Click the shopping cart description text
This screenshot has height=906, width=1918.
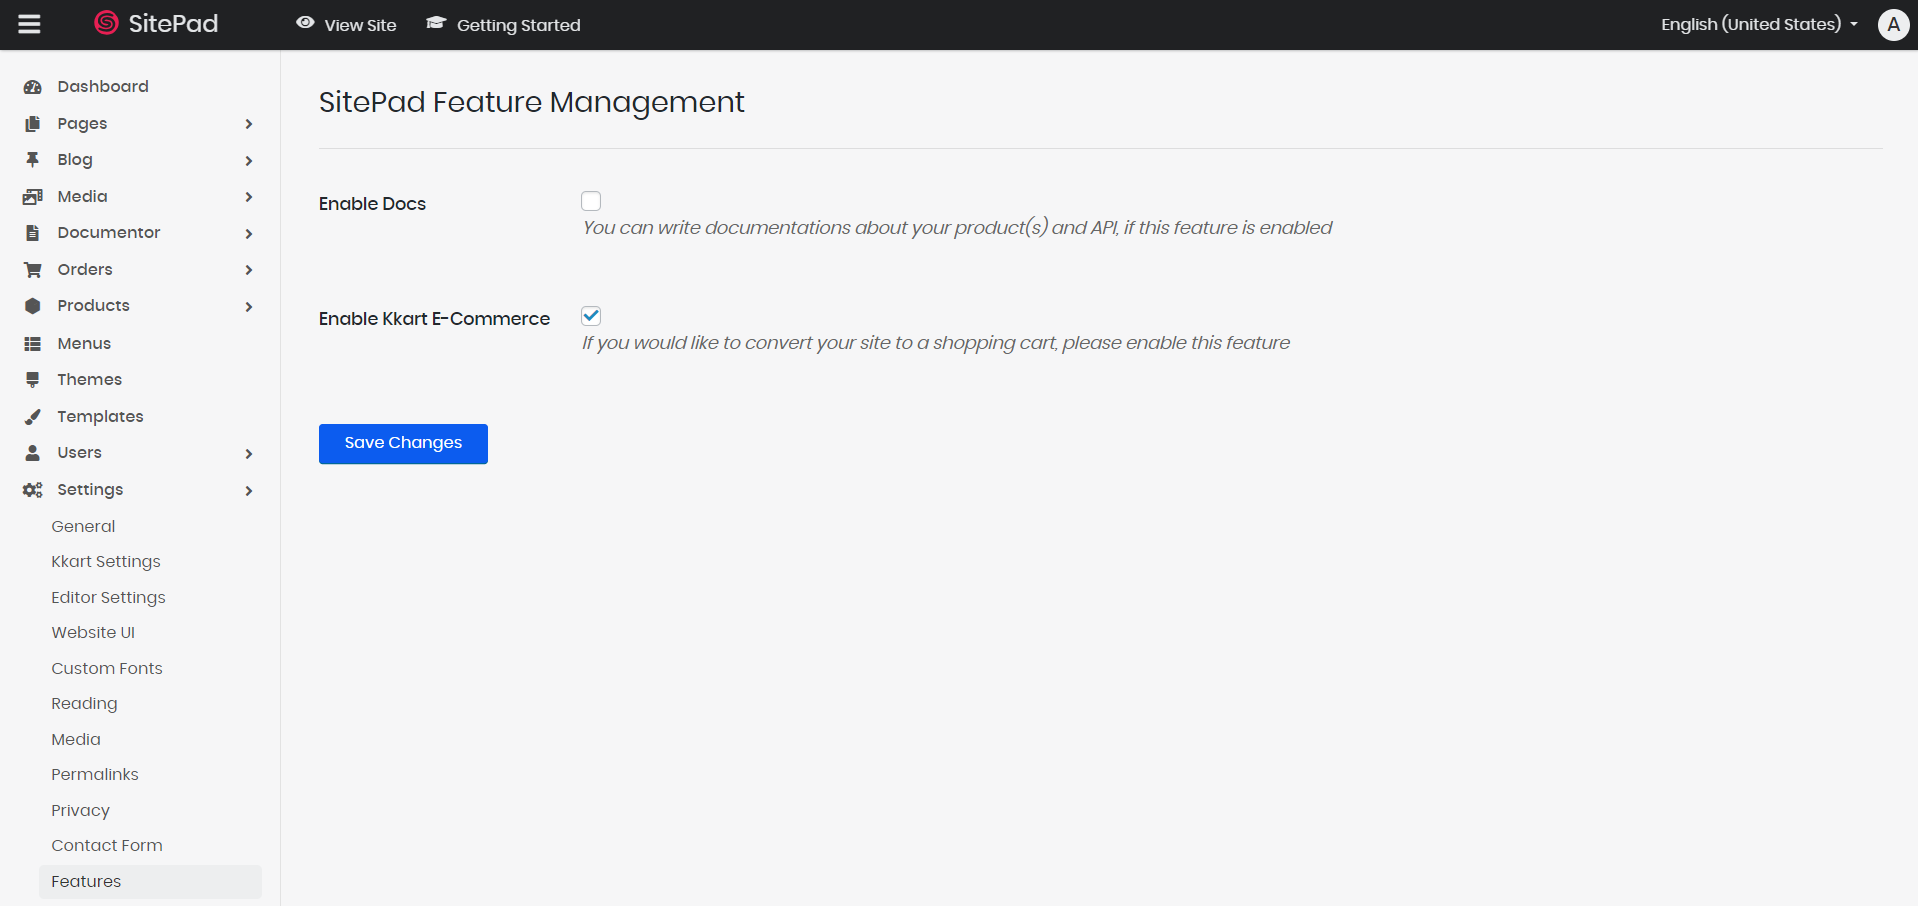[x=936, y=343]
